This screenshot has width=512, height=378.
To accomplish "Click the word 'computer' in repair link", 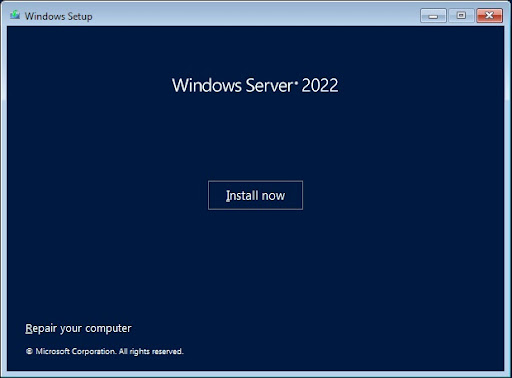I will 108,329.
